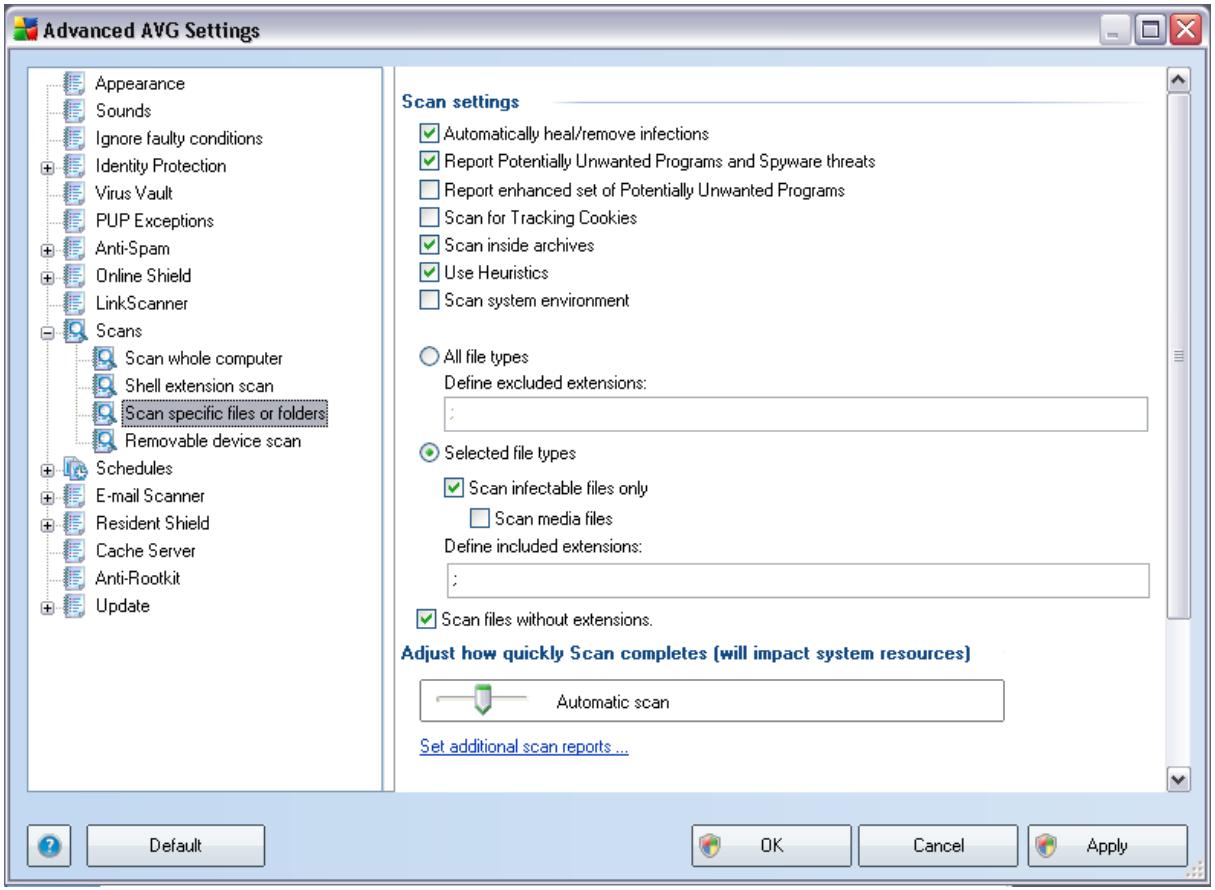Toggle Scan inside archives checkbox
This screenshot has height=890, width=1215.
pos(428,243)
